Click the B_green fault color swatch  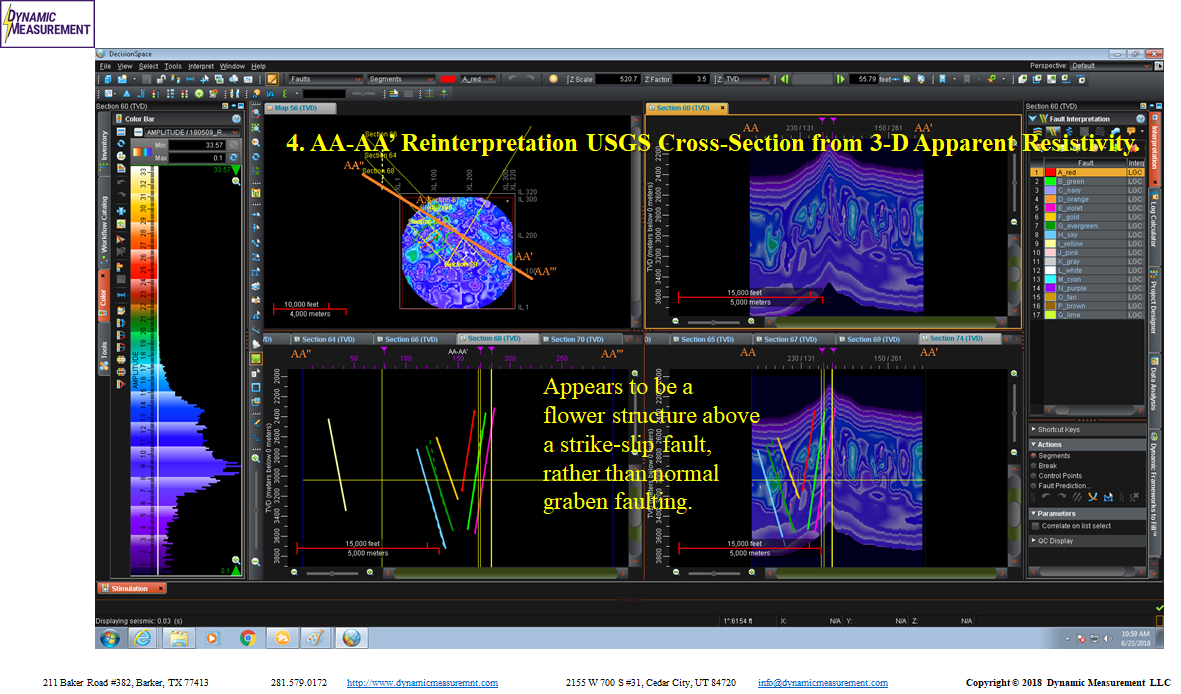coord(1050,182)
